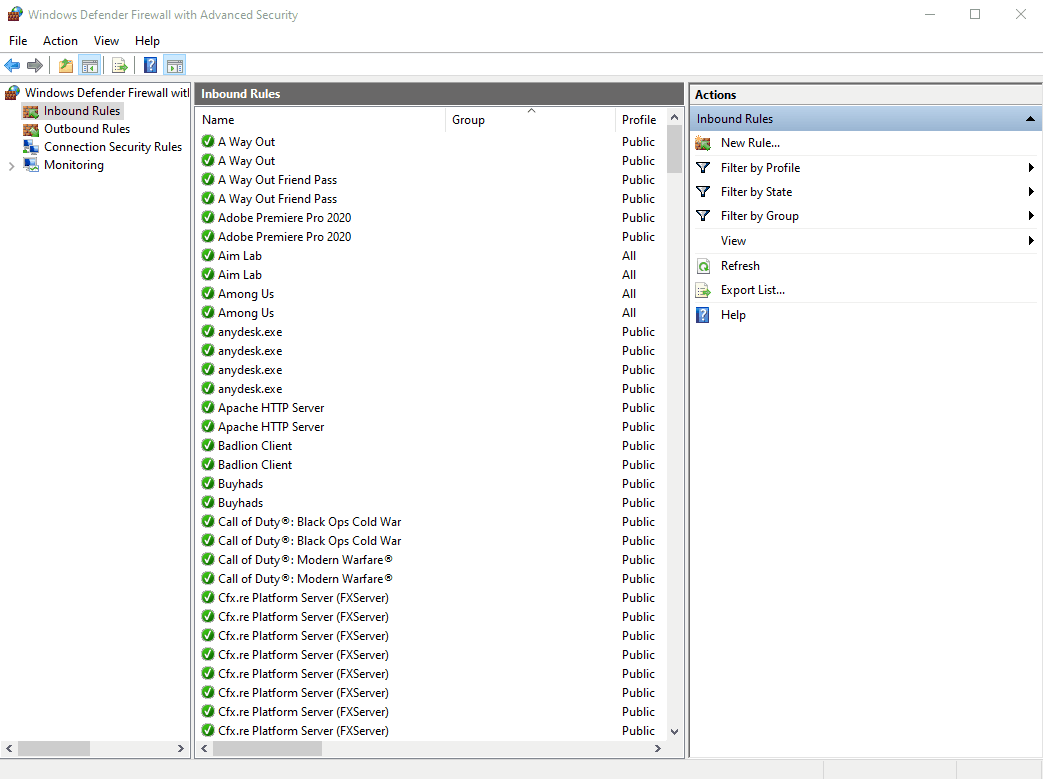The image size is (1043, 779).
Task: Toggle Show/Hide Console Tree toolbar button
Action: 90,66
